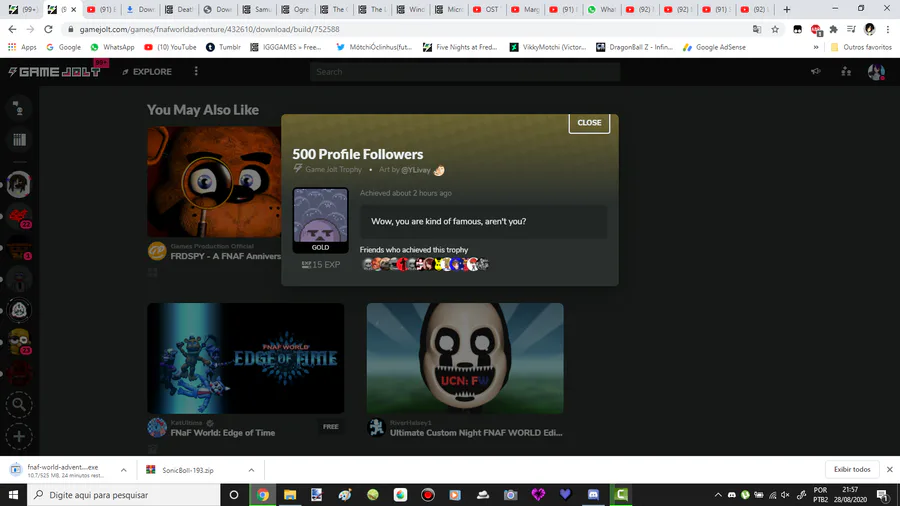Viewport: 900px width, 506px height.
Task: Open the game library icon in sidebar
Action: tap(19, 139)
